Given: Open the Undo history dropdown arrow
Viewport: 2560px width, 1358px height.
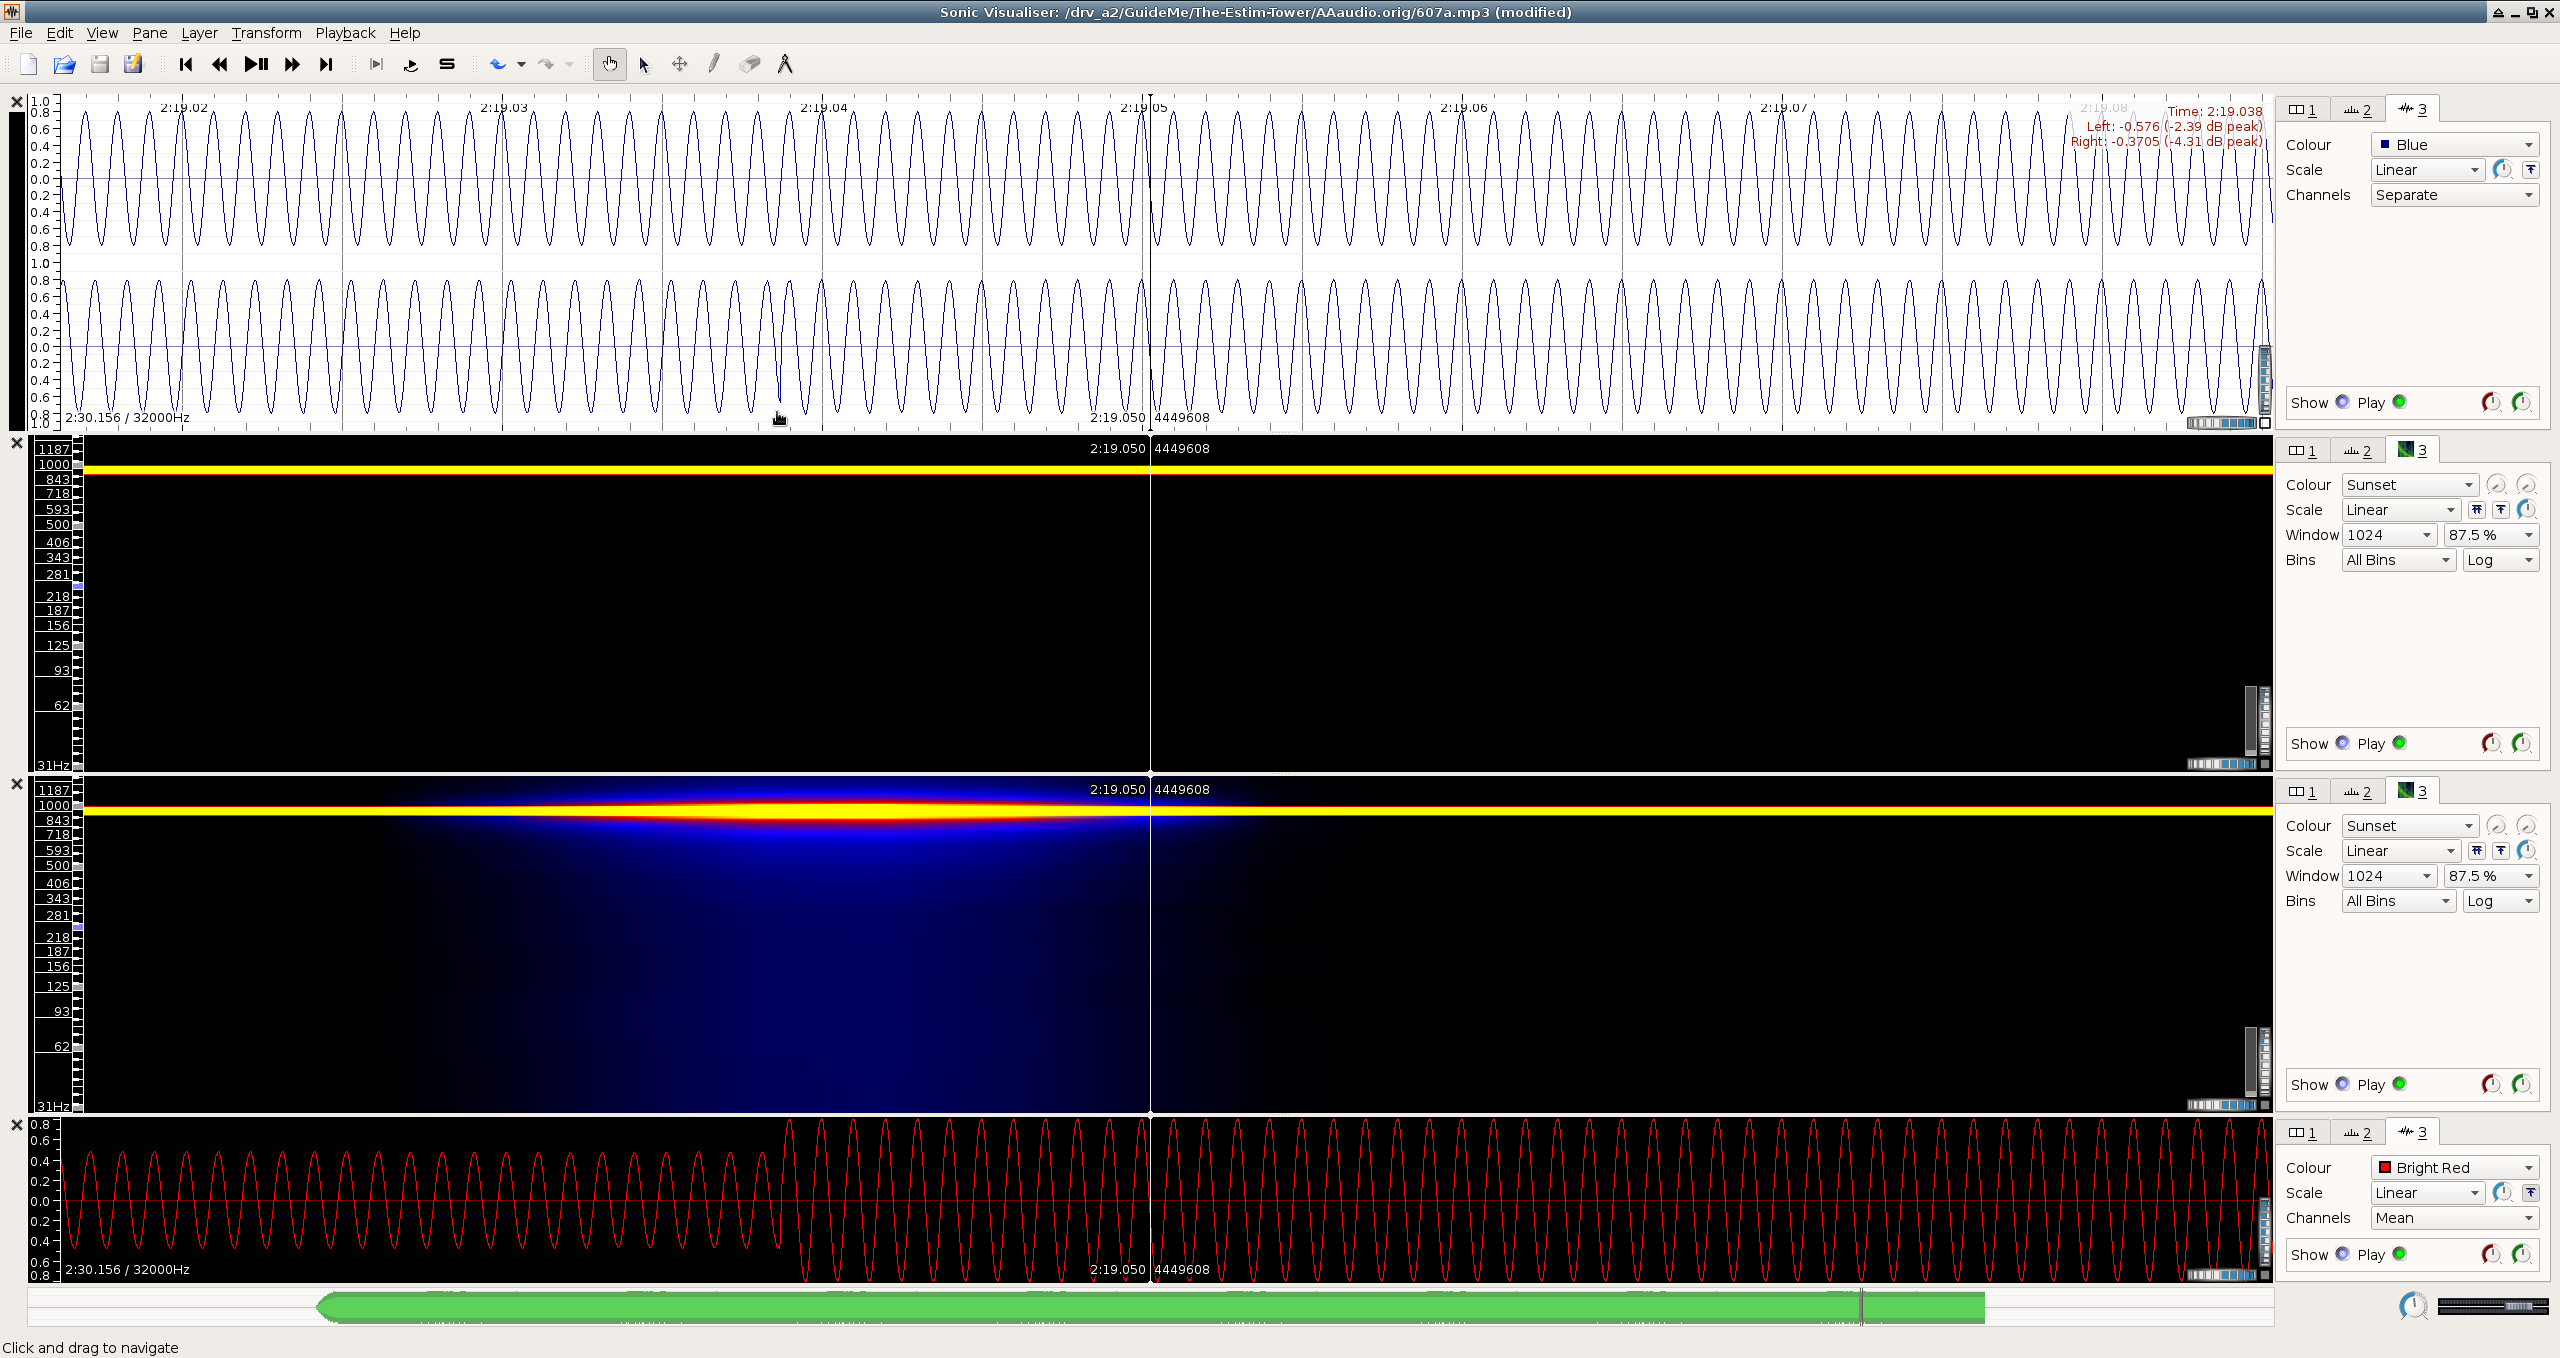Looking at the screenshot, I should [x=521, y=65].
